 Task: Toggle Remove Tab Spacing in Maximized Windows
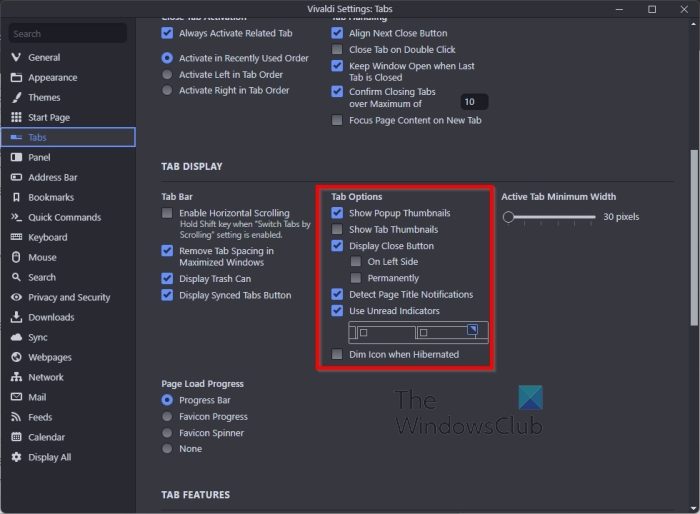167,251
